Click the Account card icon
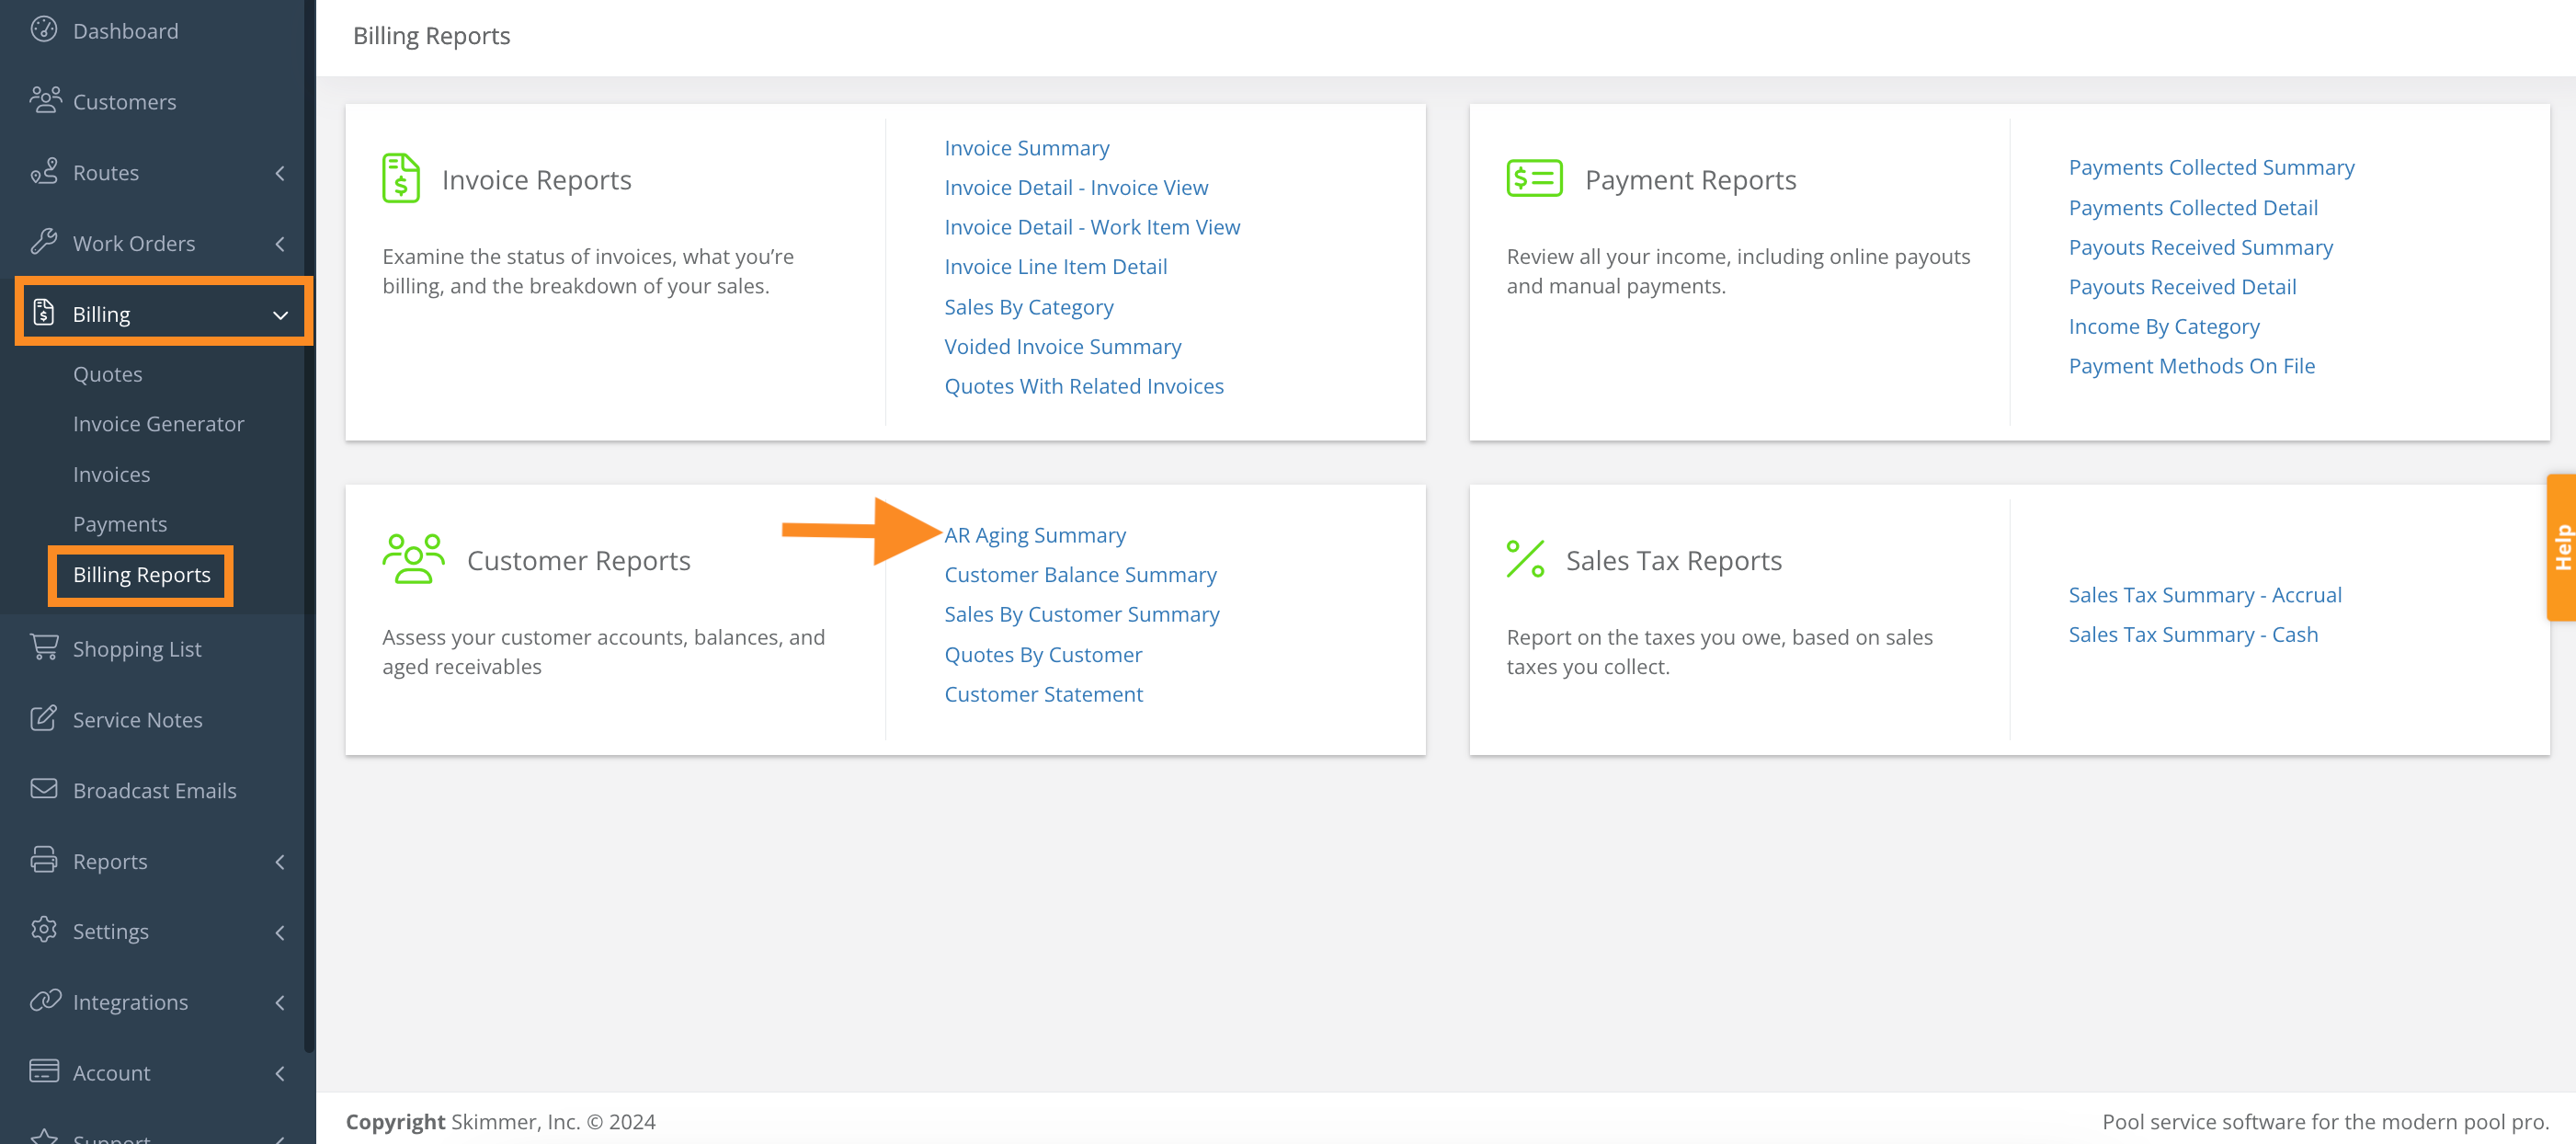 (x=44, y=1072)
